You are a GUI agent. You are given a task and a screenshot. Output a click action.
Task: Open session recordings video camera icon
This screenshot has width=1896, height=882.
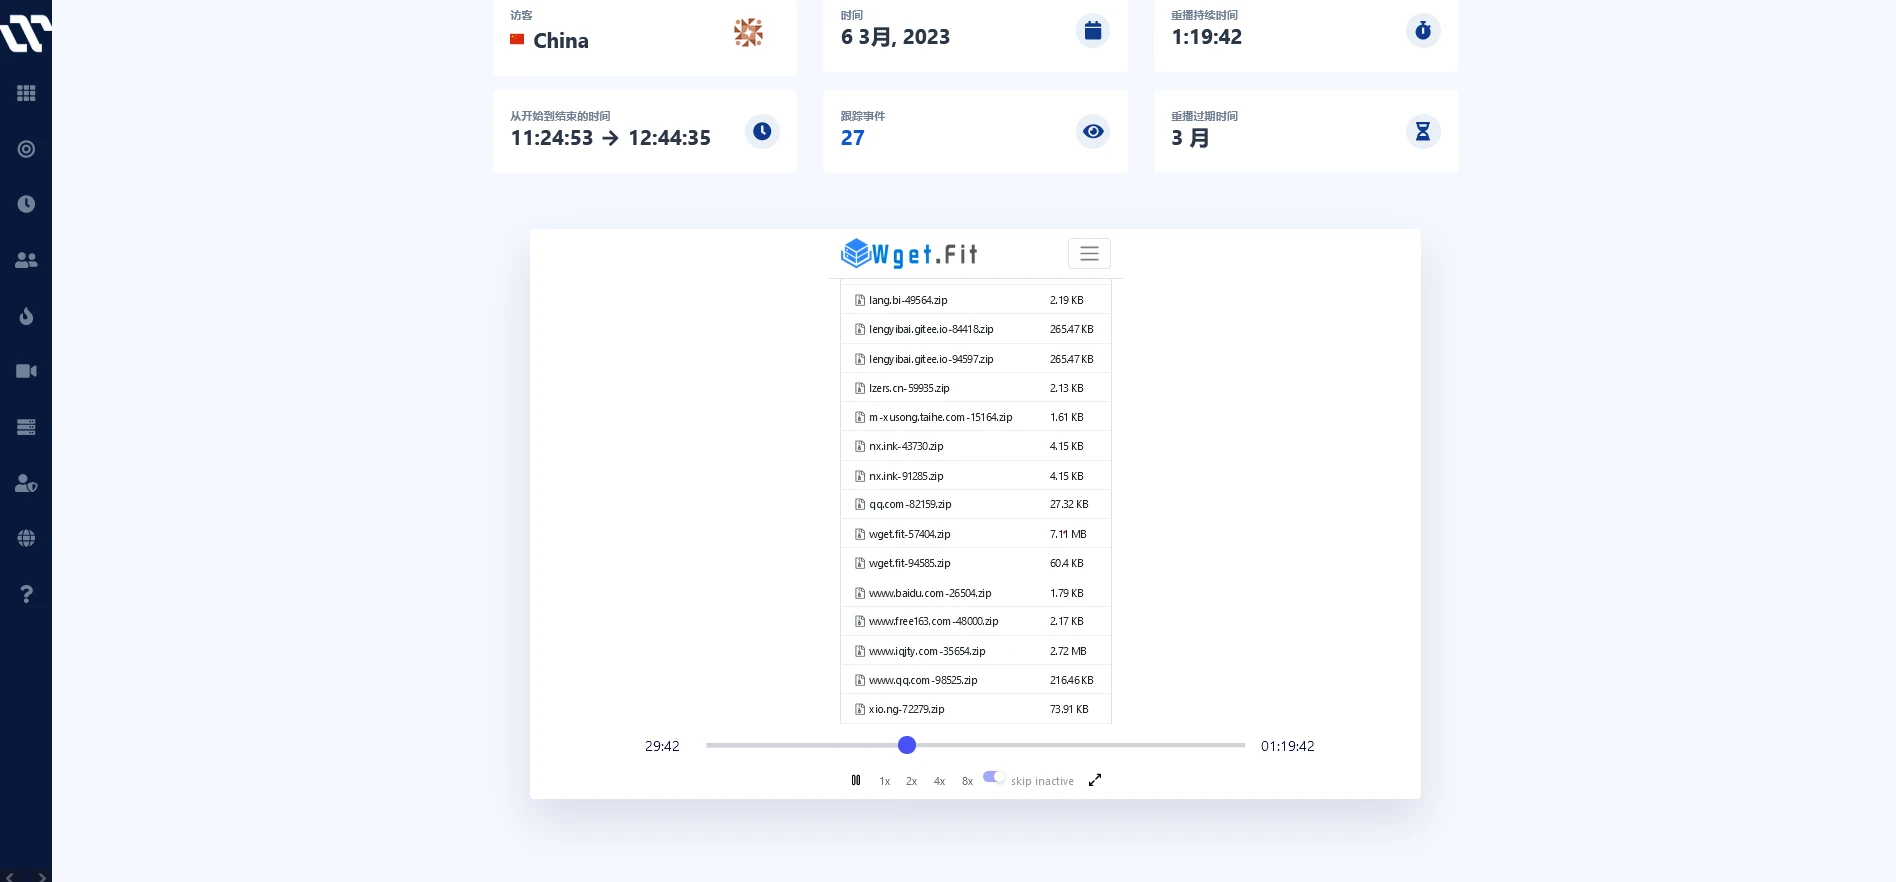26,371
